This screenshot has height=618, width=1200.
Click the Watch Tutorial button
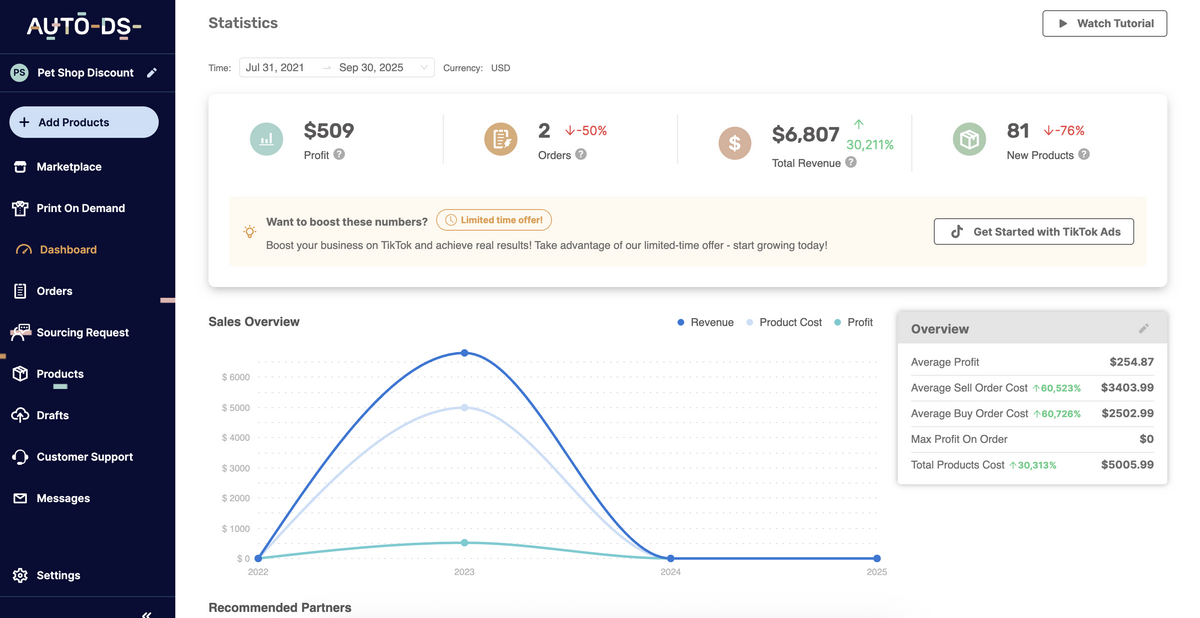coord(1104,23)
